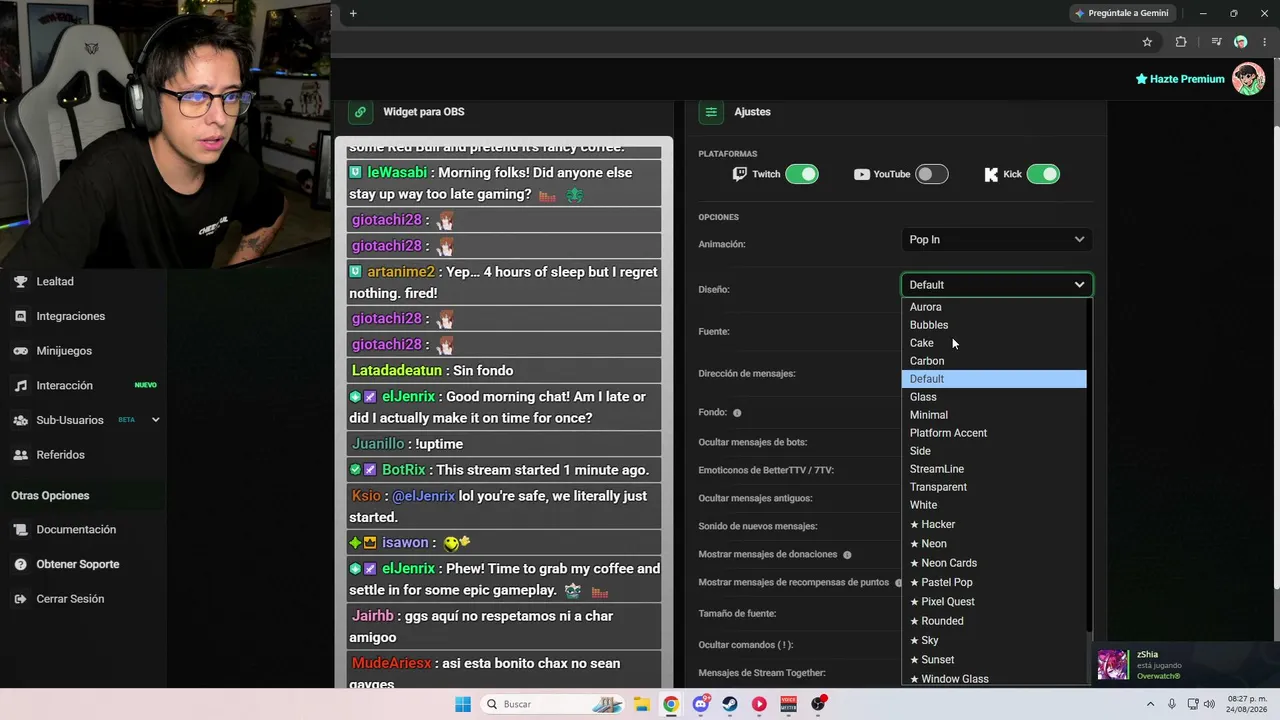Select the premium Pastel Pop design option

[994, 583]
